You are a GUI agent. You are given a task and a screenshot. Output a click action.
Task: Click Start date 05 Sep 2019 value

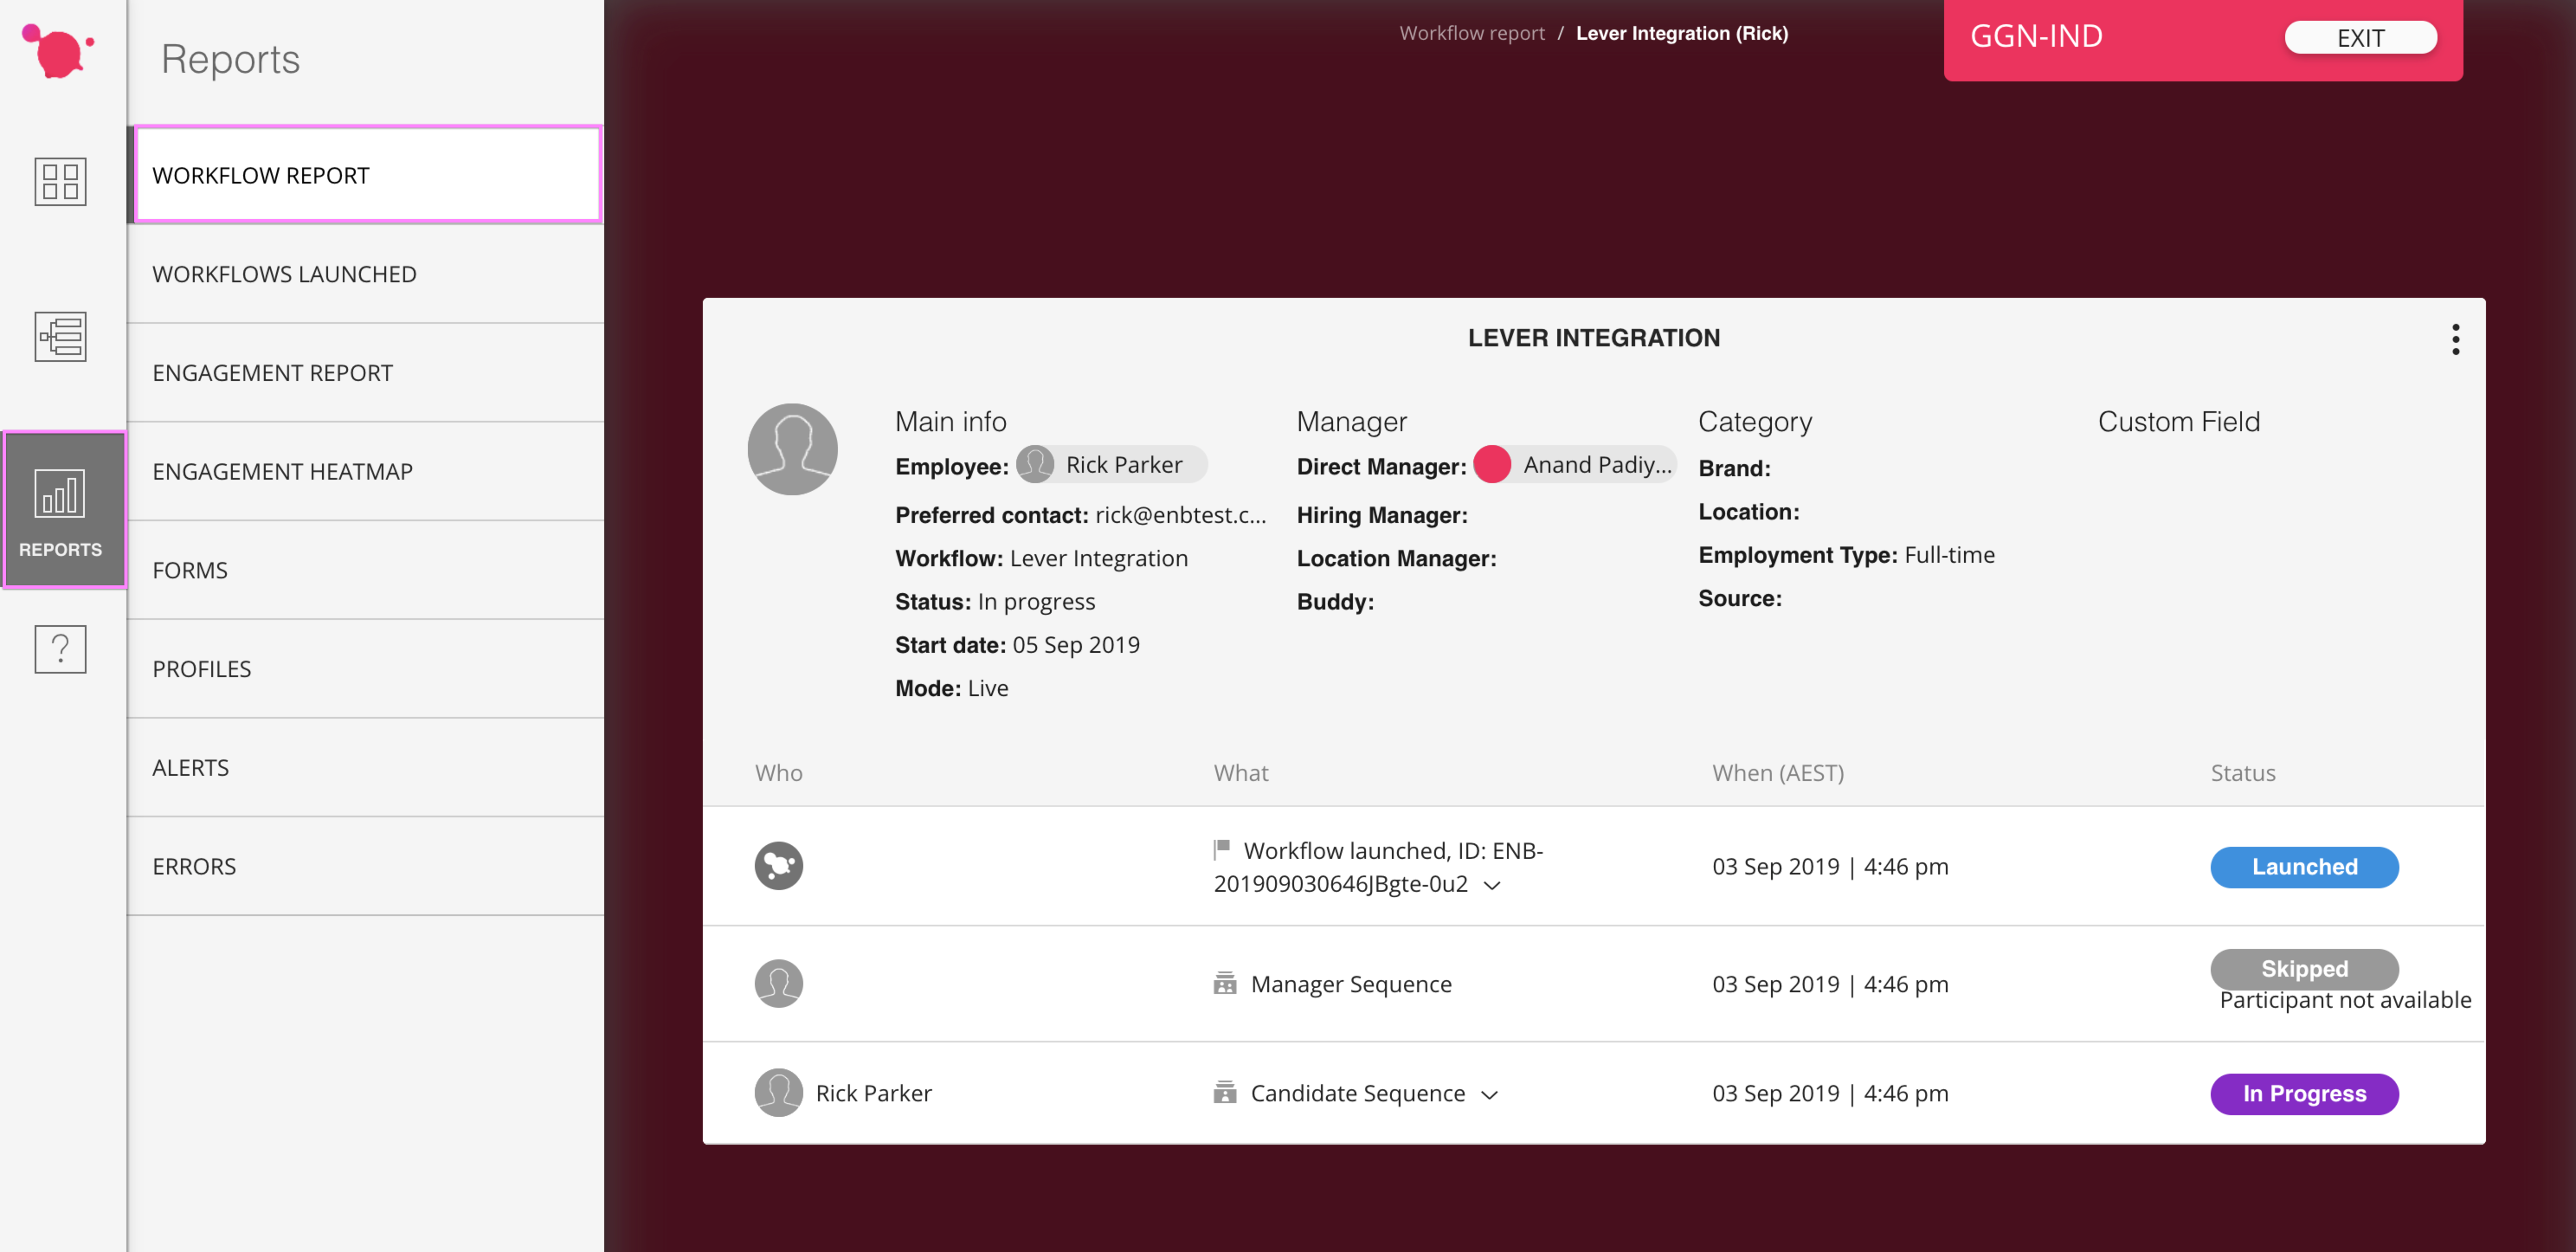coord(1076,645)
